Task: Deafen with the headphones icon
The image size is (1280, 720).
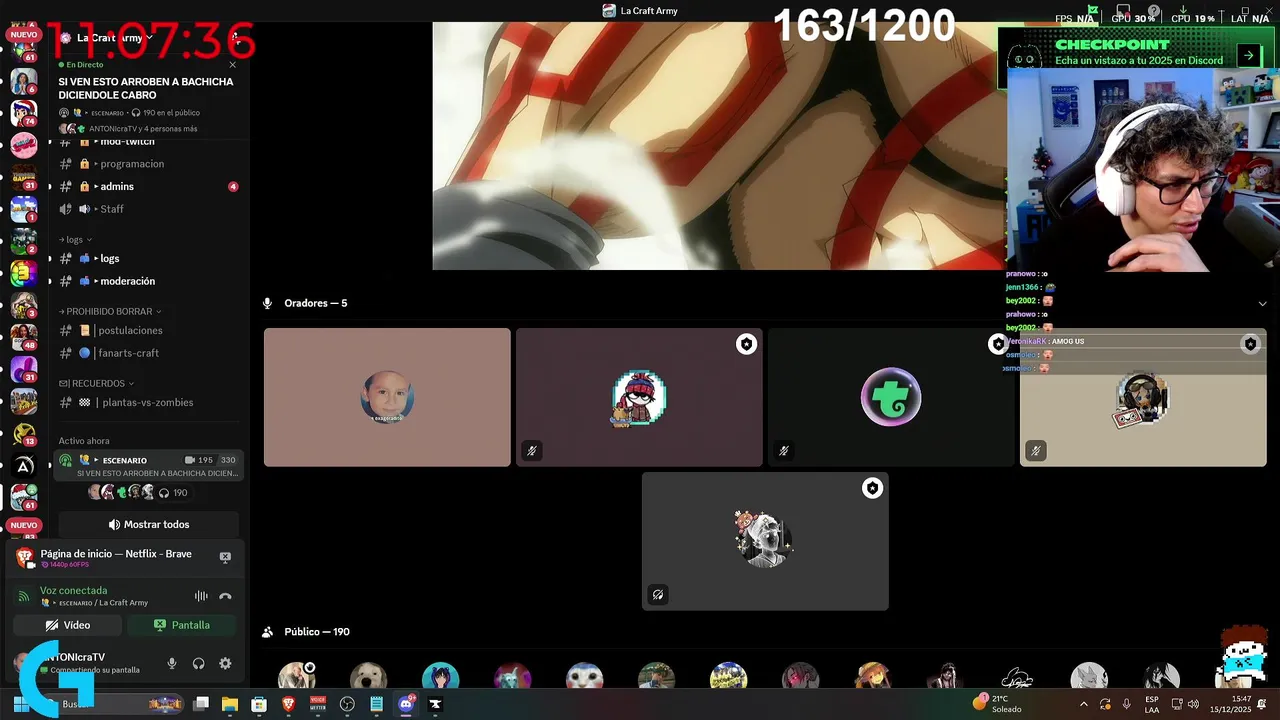Action: pyautogui.click(x=198, y=663)
